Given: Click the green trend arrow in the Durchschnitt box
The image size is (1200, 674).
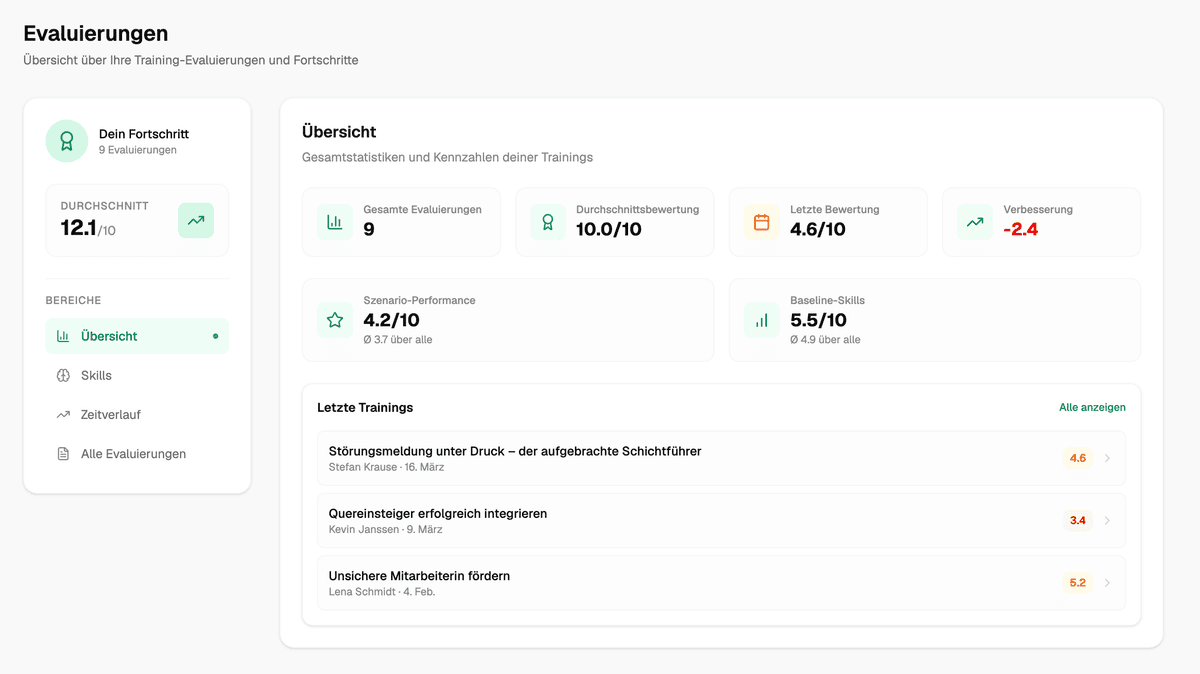Looking at the screenshot, I should (x=196, y=219).
